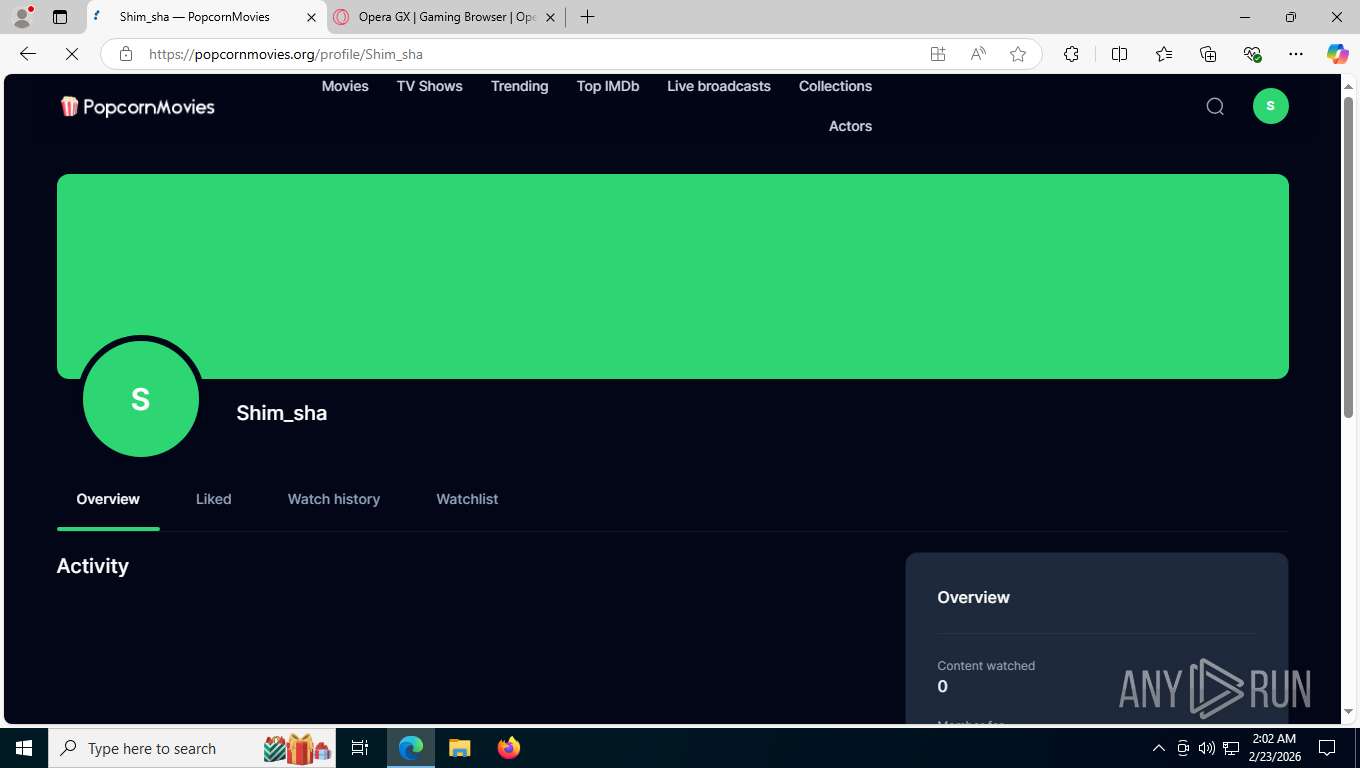Open the green S account avatar menu
Image resolution: width=1360 pixels, height=768 pixels.
coord(1271,106)
